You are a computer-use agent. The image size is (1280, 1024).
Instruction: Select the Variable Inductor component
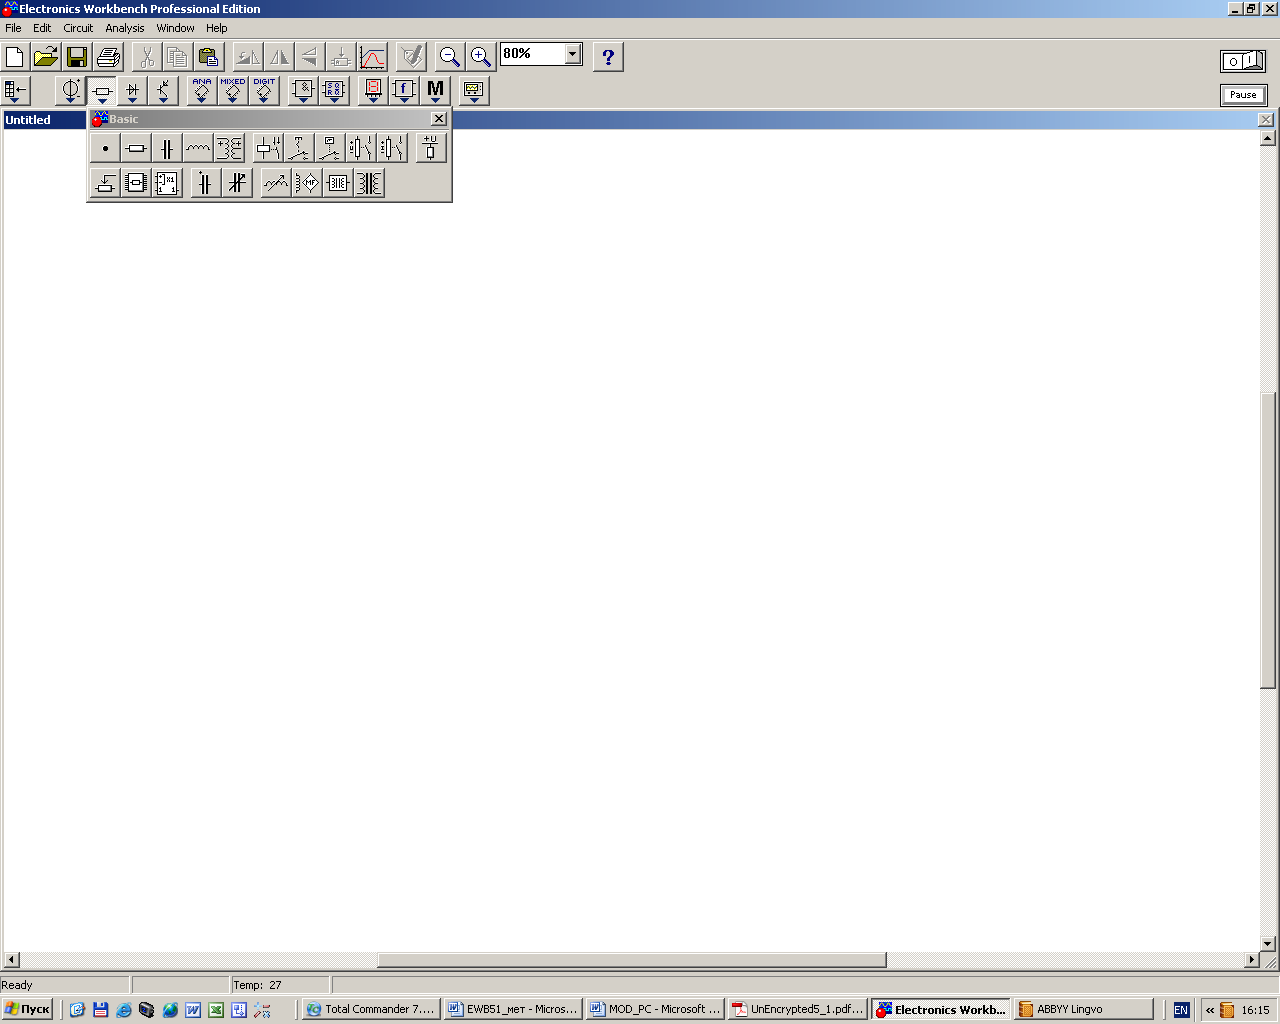[275, 183]
